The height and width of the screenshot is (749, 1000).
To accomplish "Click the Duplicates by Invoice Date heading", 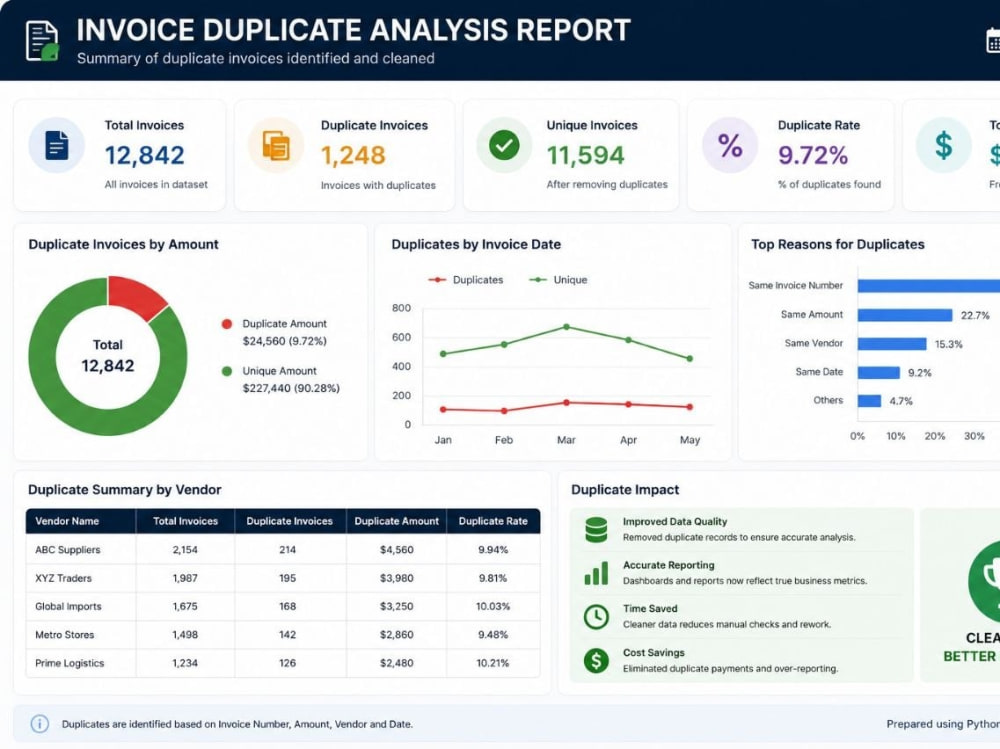I will pyautogui.click(x=476, y=244).
